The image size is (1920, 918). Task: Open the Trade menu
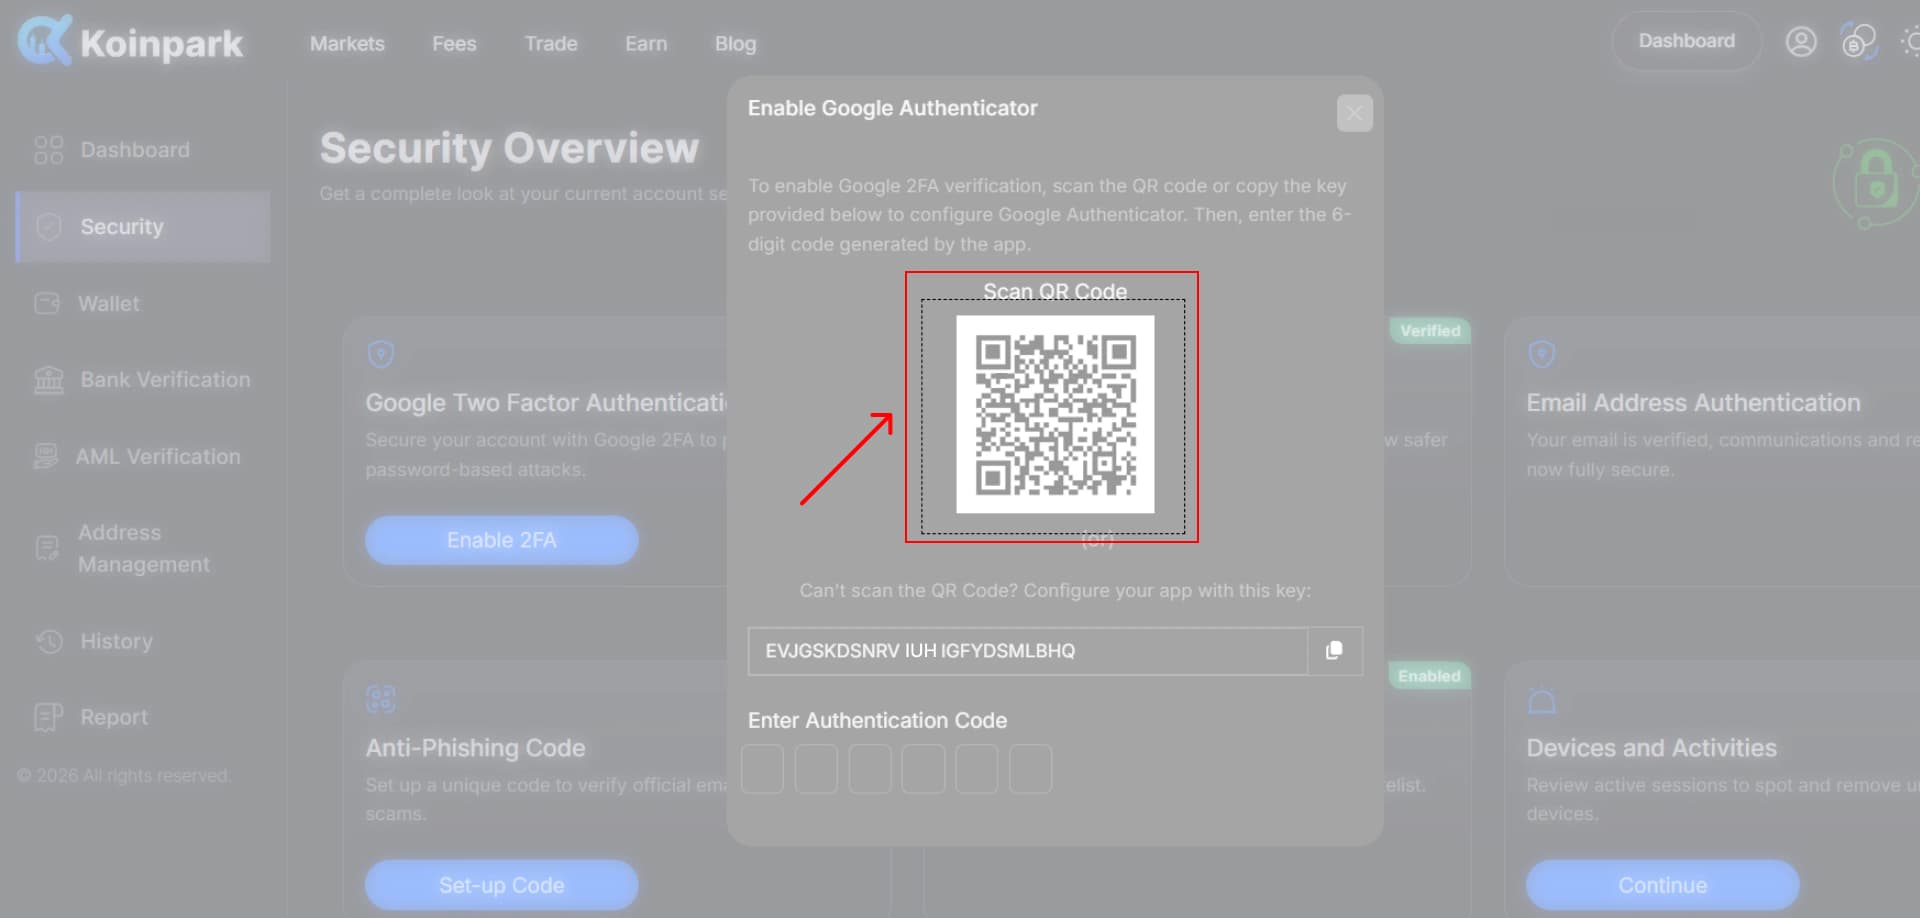[x=551, y=44]
